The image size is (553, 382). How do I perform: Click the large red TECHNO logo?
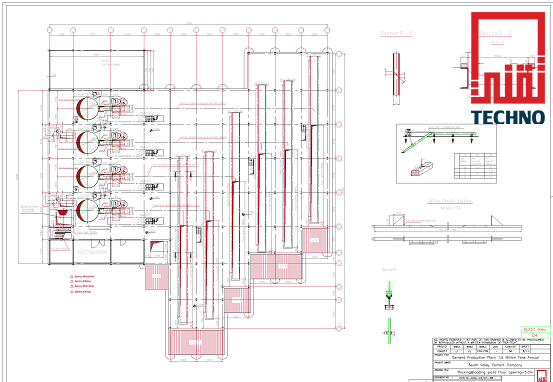coord(508,68)
